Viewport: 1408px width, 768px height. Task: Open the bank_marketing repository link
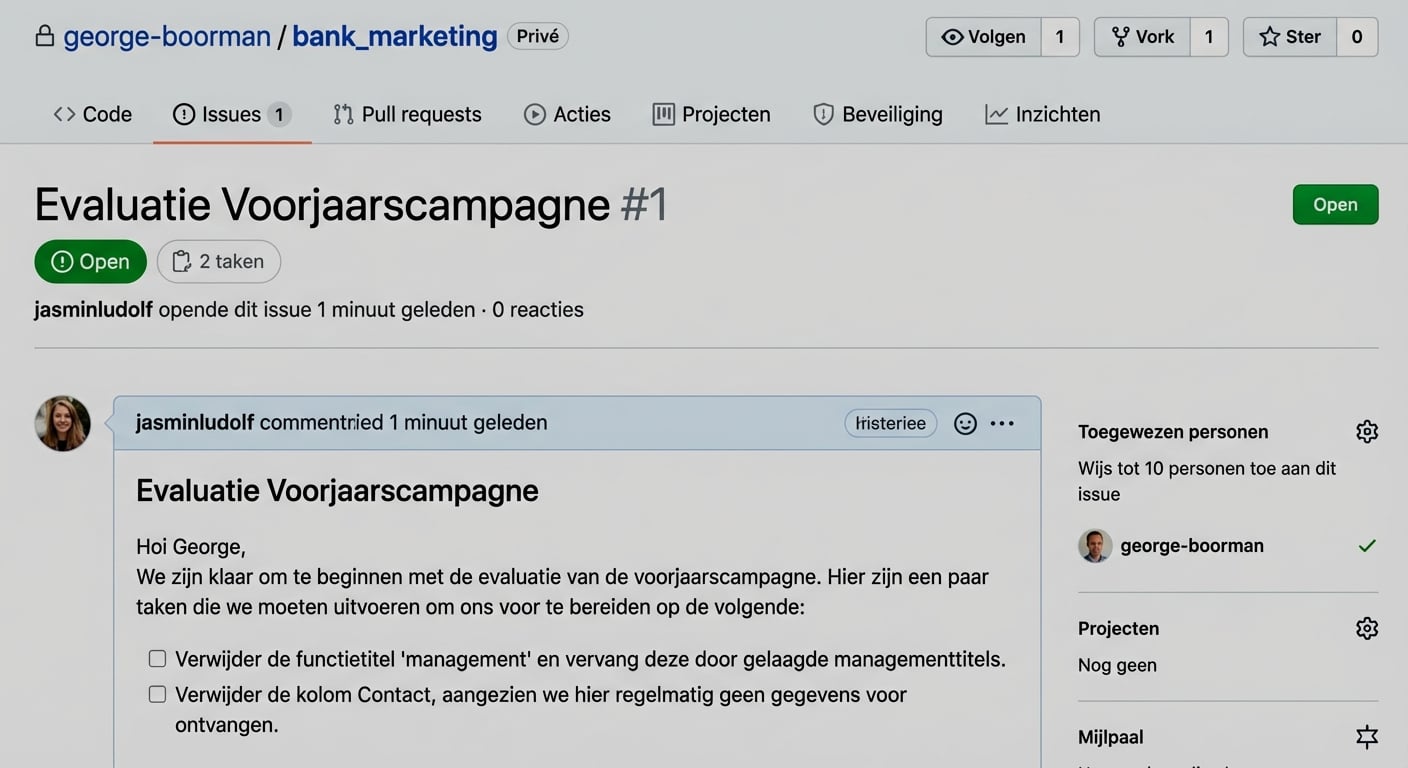tap(394, 37)
